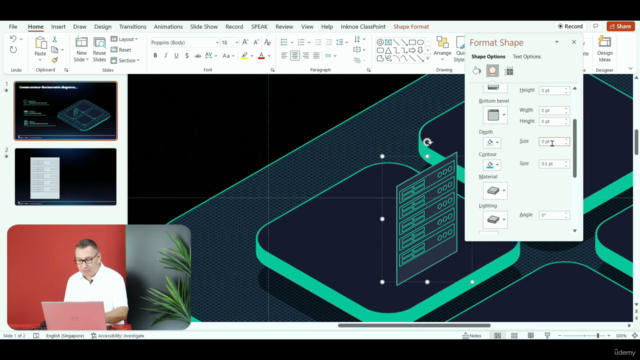Select slide 2 thumbnail
The height and width of the screenshot is (360, 640).
[66, 177]
